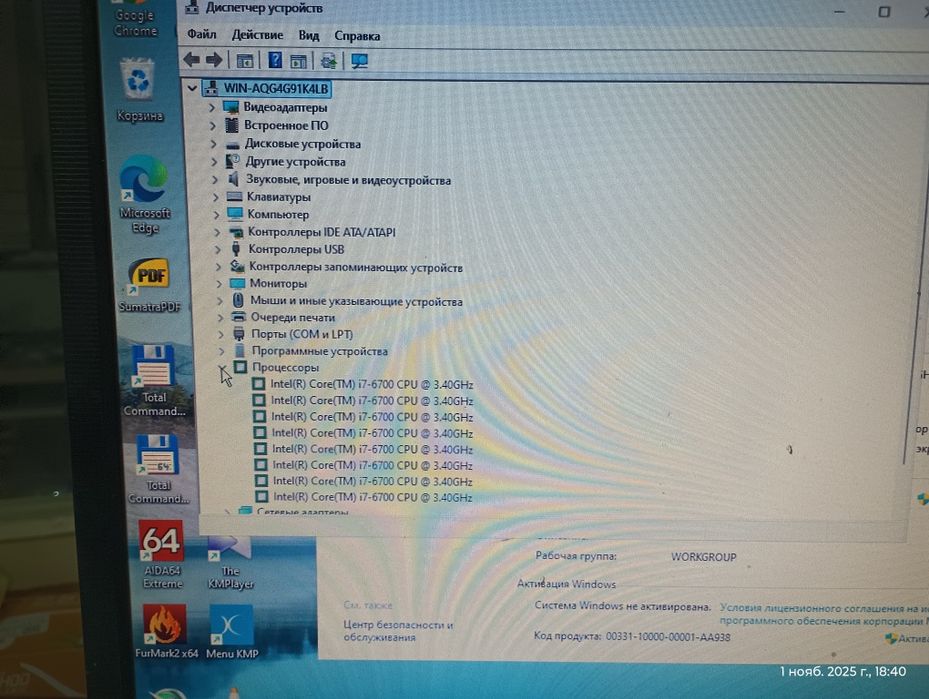Click the Активация Windows heading

pos(566,584)
